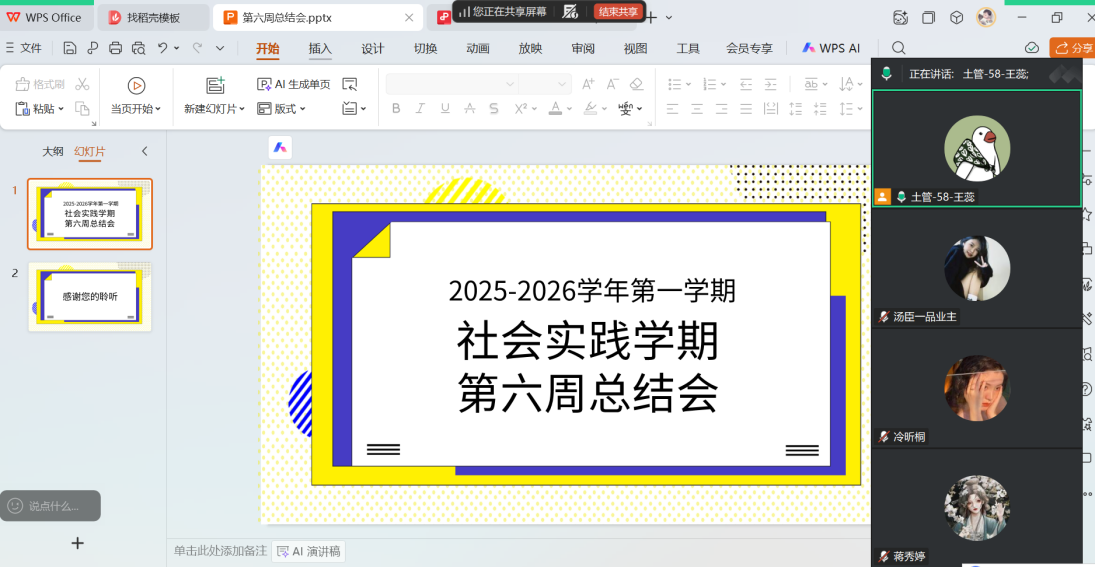Start slideshow with 当页开始 play icon
Screen dimensions: 1095x567
pos(137,86)
